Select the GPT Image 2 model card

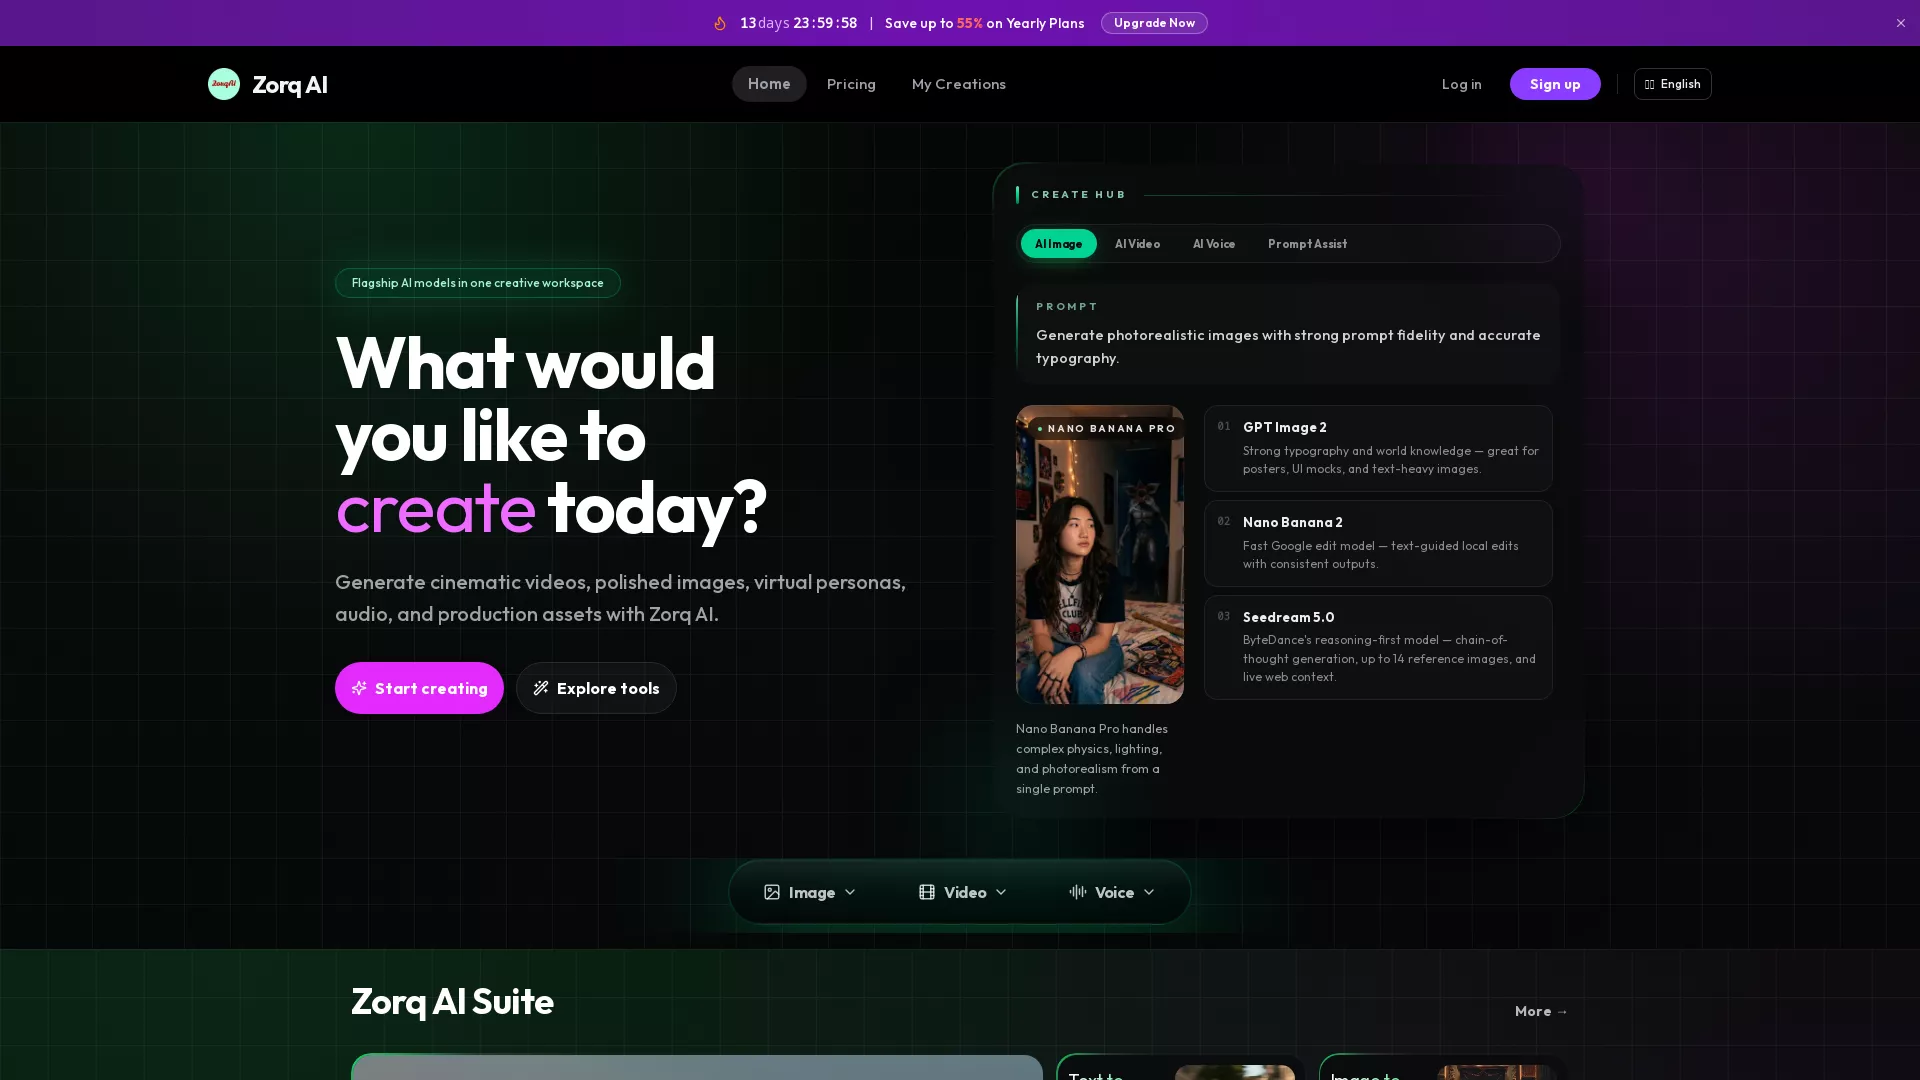(1378, 448)
